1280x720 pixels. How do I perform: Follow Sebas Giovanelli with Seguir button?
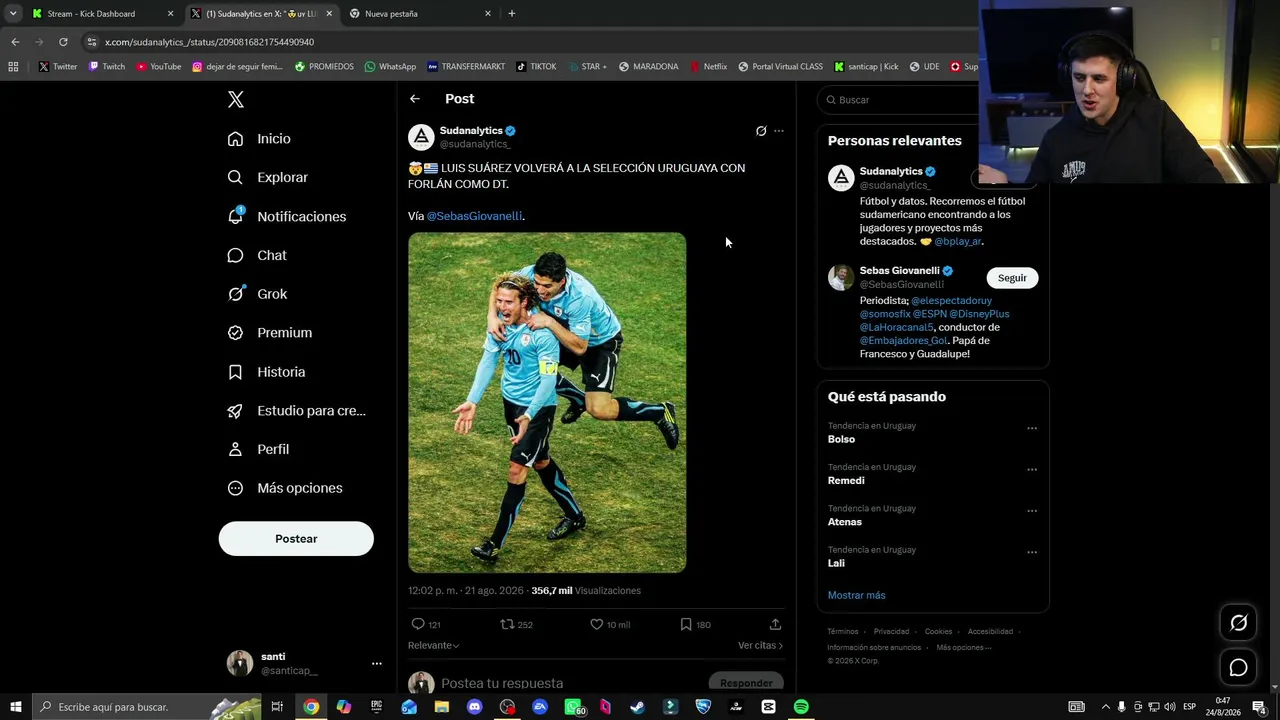click(1012, 278)
